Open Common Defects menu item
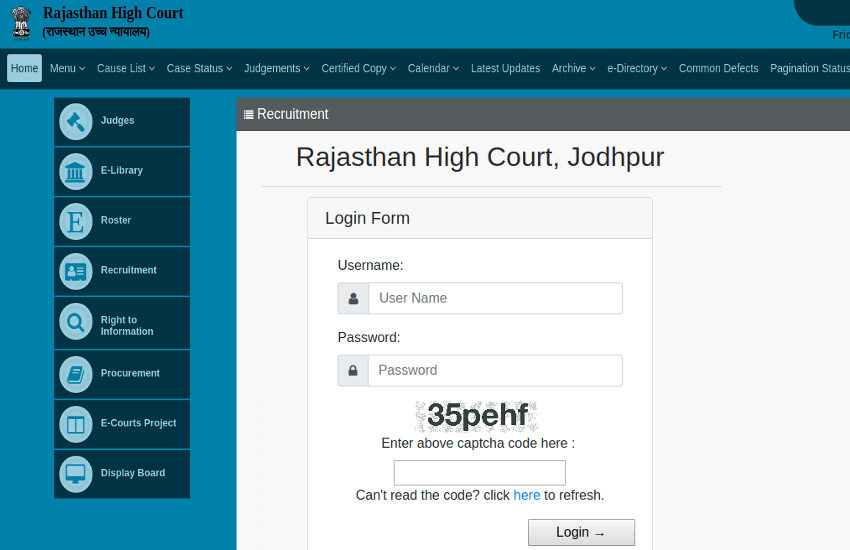 [x=718, y=69]
